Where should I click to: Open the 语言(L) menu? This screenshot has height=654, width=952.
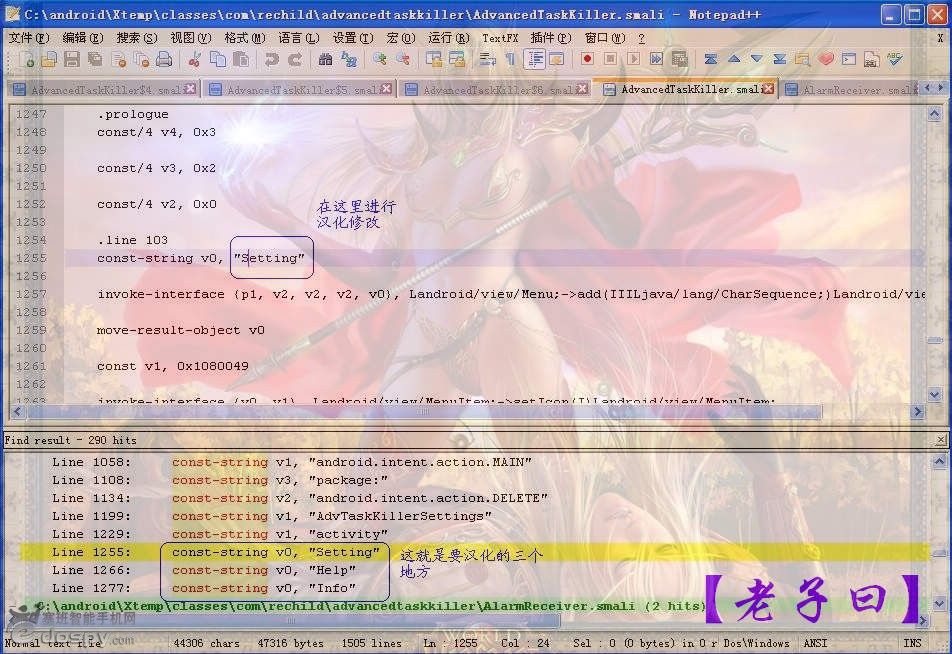point(299,38)
